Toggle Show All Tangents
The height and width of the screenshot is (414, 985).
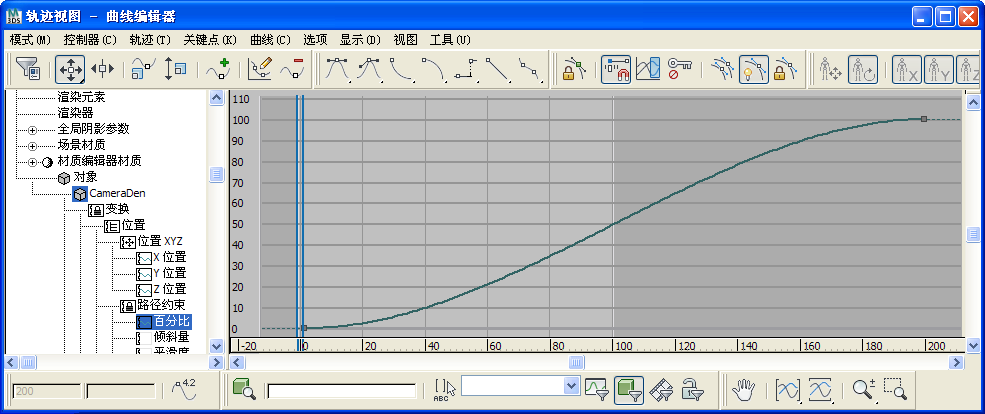tap(722, 69)
